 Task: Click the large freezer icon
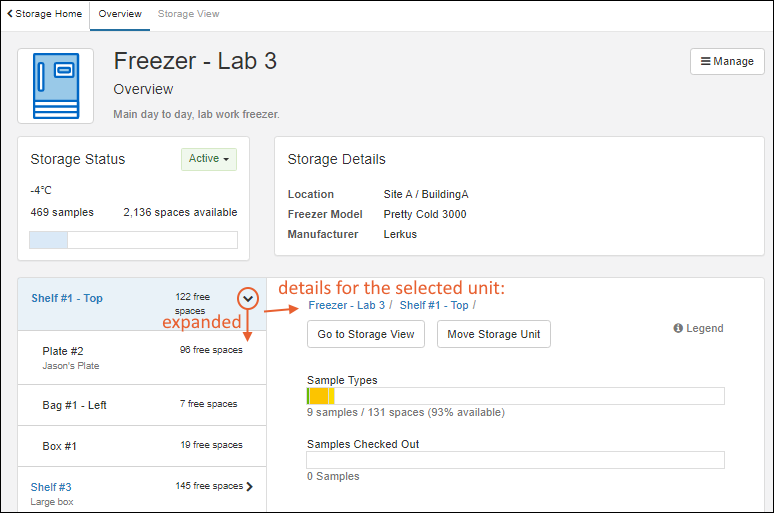[x=56, y=86]
